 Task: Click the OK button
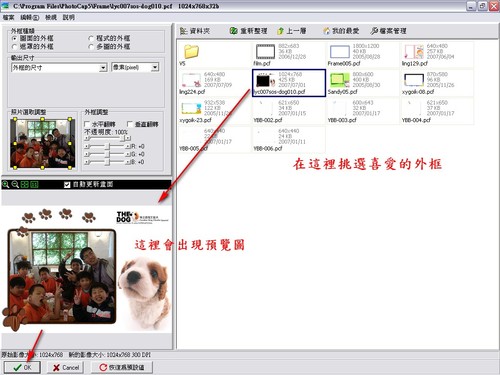tap(22, 367)
